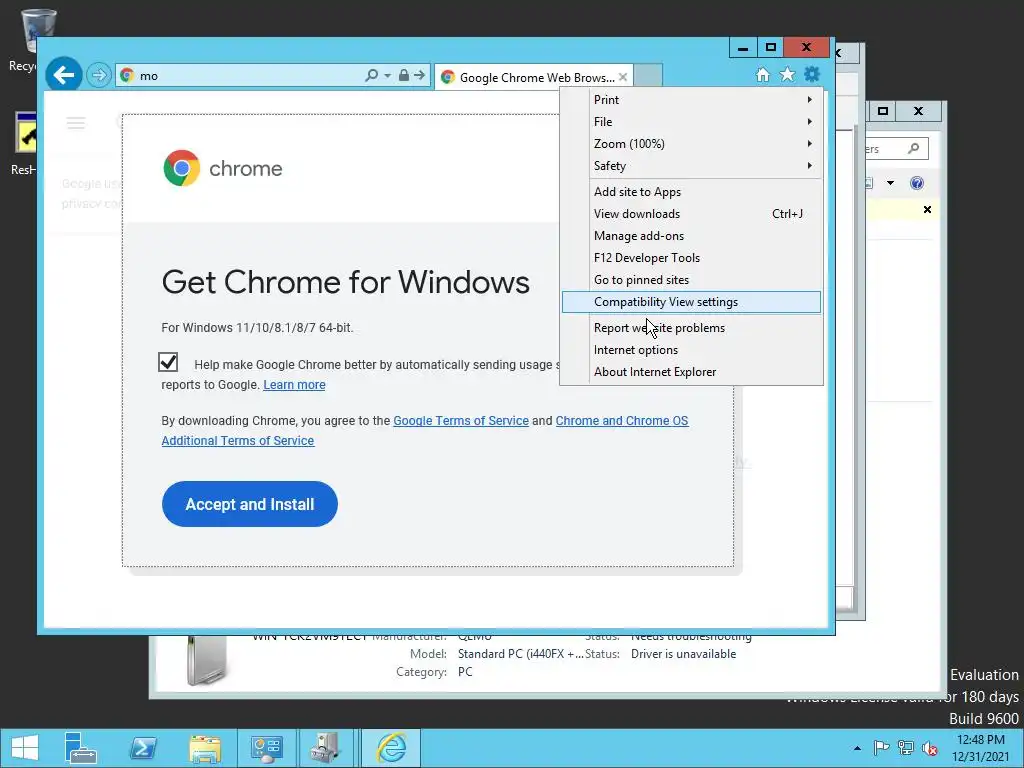Image resolution: width=1024 pixels, height=768 pixels.
Task: Choose Add site to Apps
Action: click(x=692, y=192)
